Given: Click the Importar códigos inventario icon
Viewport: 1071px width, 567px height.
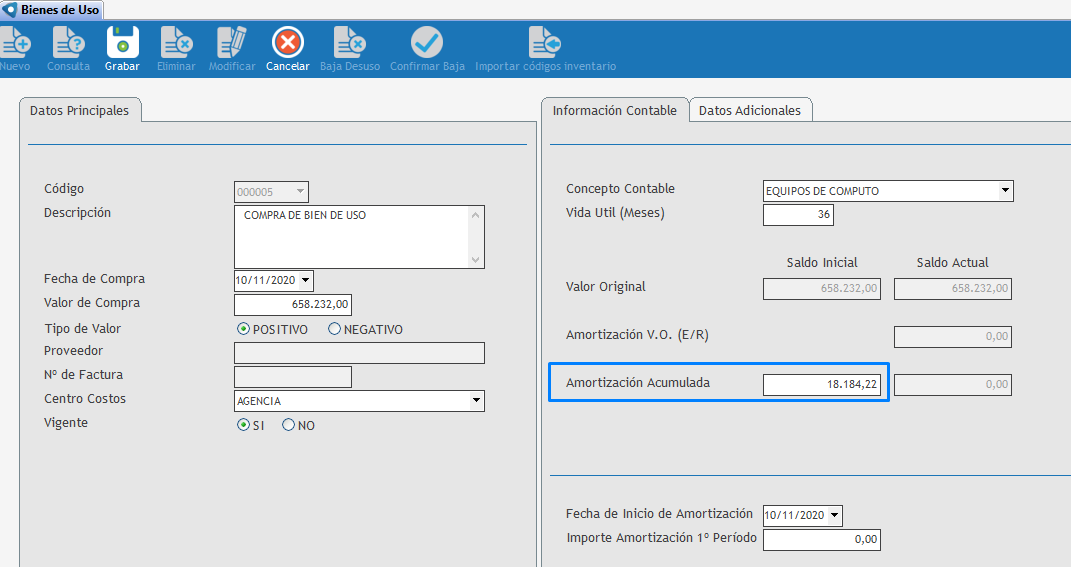Looking at the screenshot, I should 545,43.
